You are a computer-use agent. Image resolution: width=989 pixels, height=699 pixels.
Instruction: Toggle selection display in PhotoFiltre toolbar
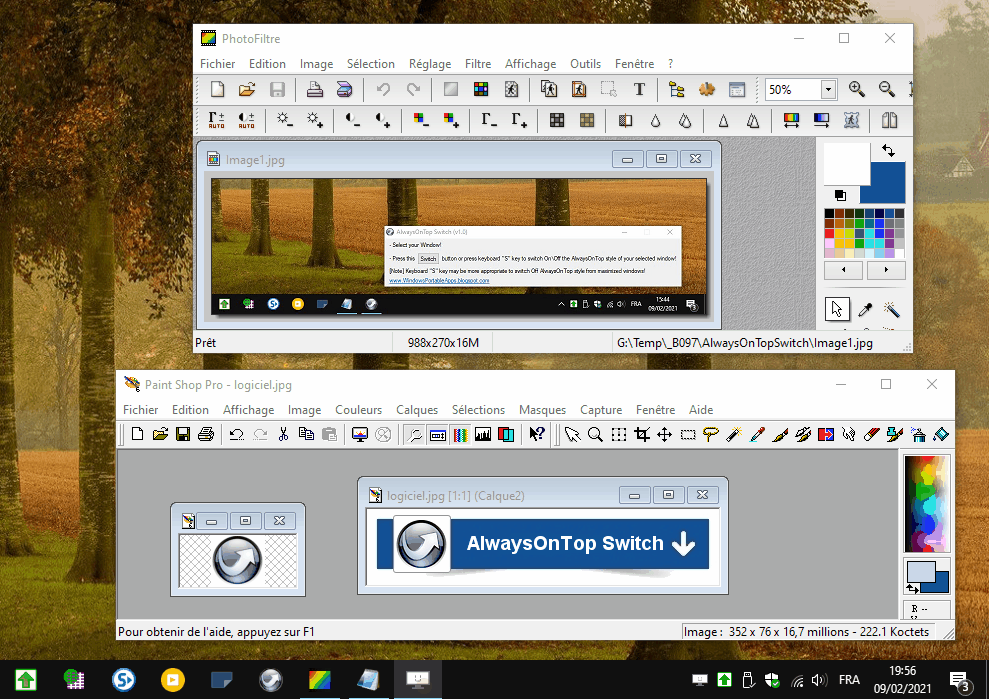pyautogui.click(x=609, y=90)
